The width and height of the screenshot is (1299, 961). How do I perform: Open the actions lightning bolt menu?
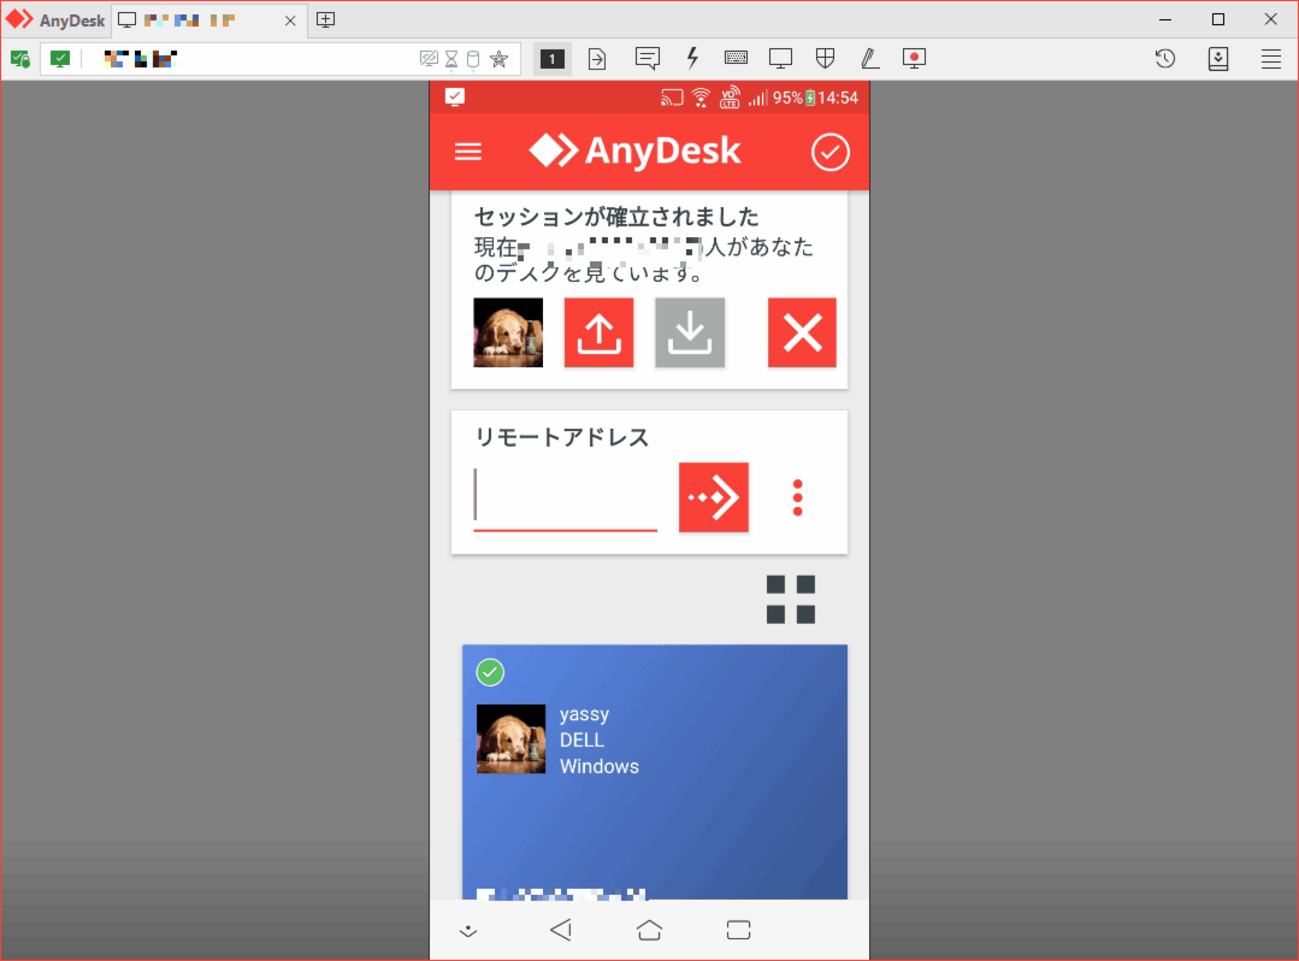pyautogui.click(x=692, y=58)
